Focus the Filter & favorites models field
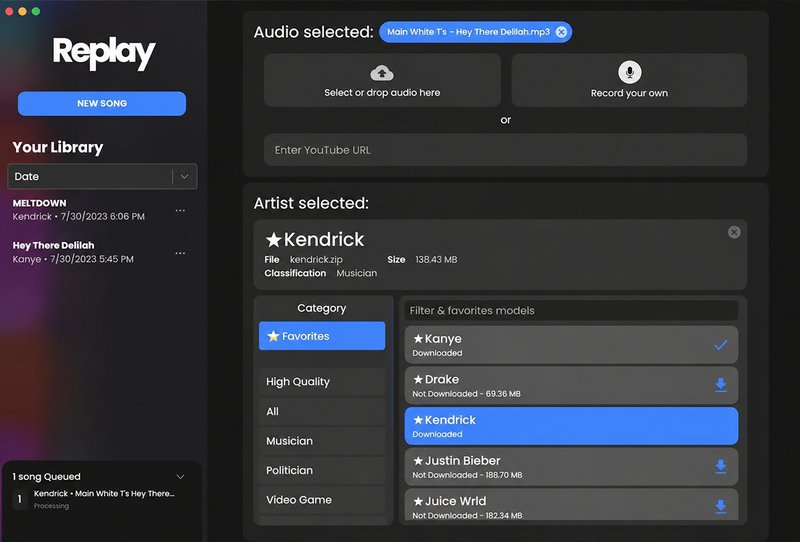800x542 pixels. click(x=571, y=310)
